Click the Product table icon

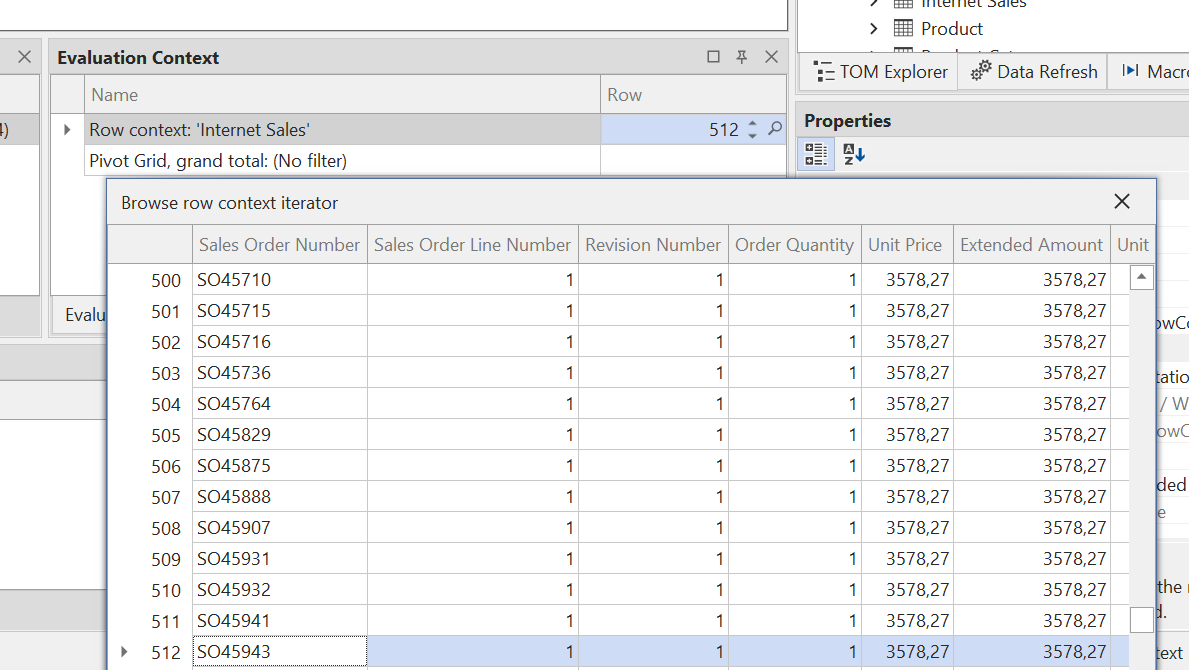click(x=903, y=29)
